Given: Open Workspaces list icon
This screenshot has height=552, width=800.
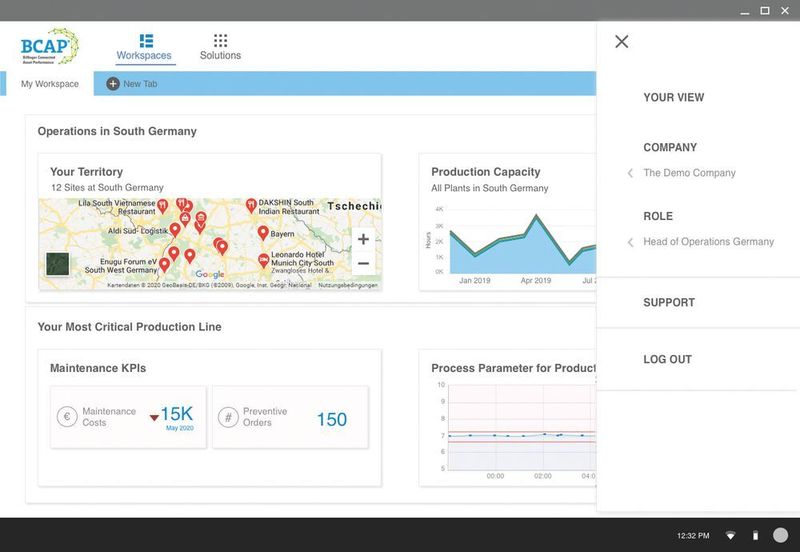Looking at the screenshot, I should point(146,40).
